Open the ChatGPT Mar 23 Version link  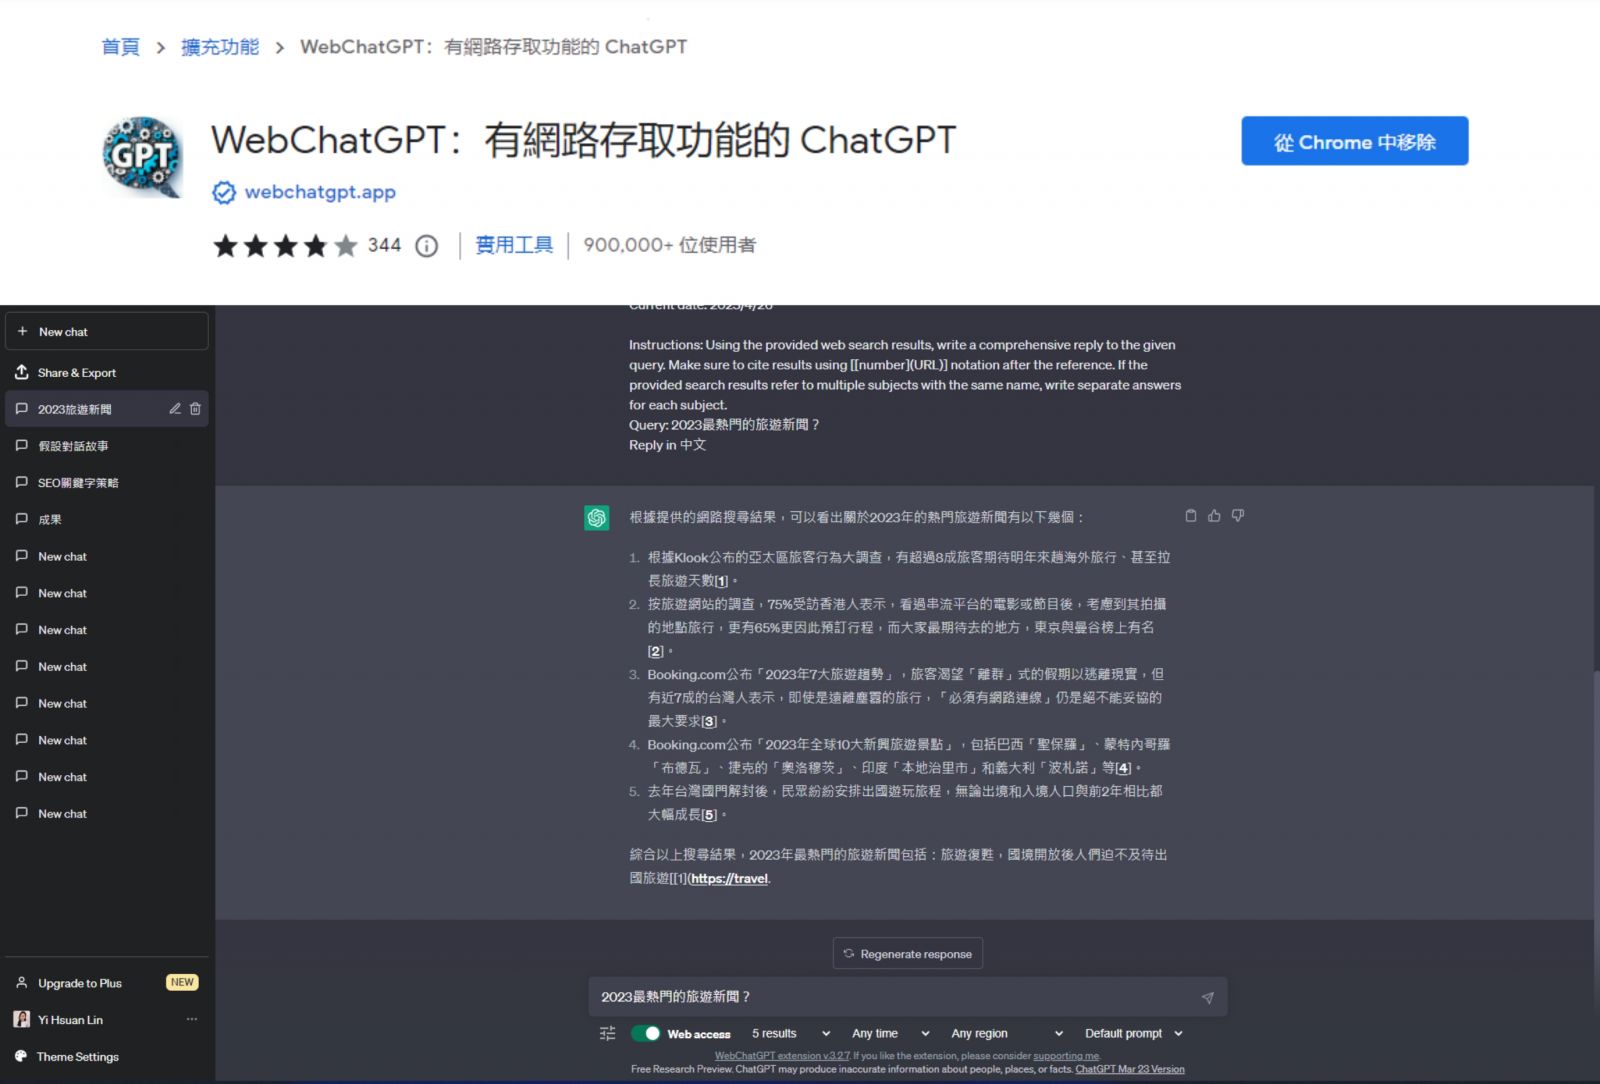1130,1069
